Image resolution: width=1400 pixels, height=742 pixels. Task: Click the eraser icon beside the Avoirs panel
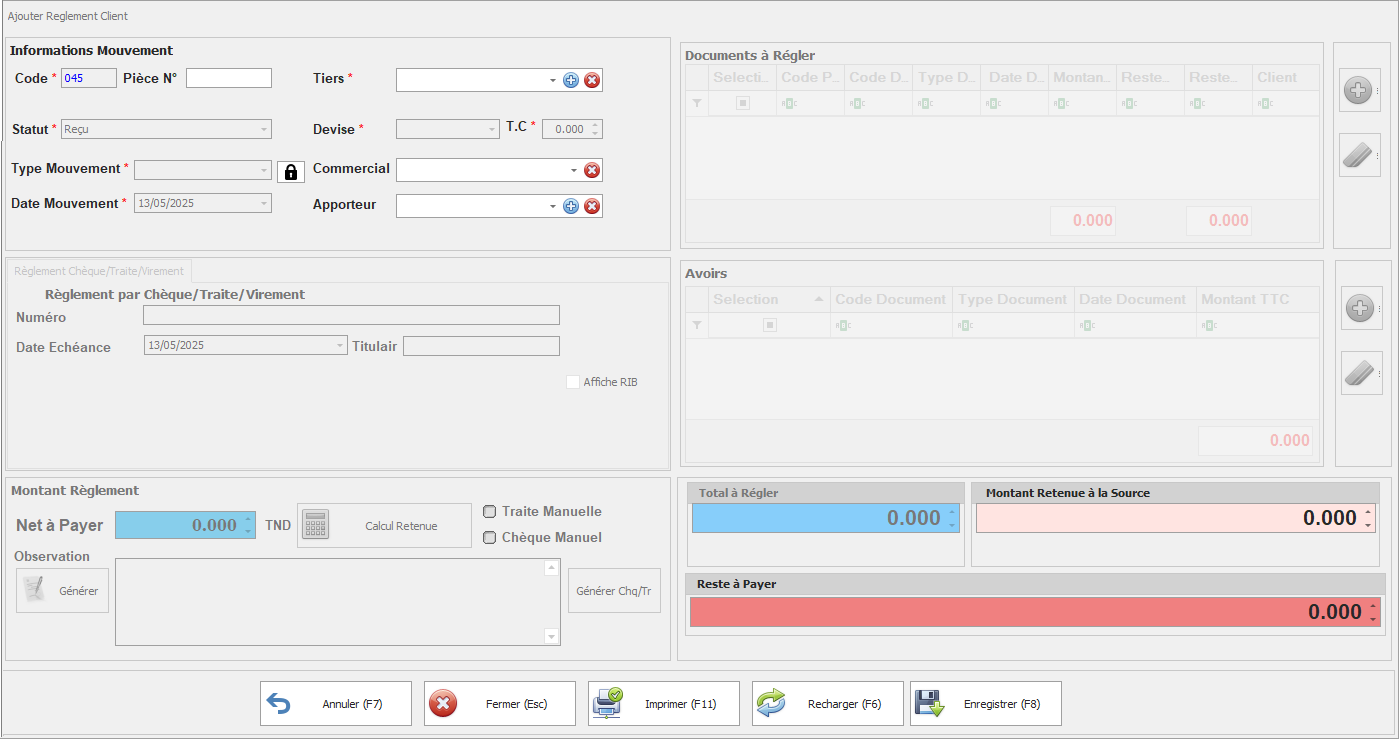coord(1361,373)
